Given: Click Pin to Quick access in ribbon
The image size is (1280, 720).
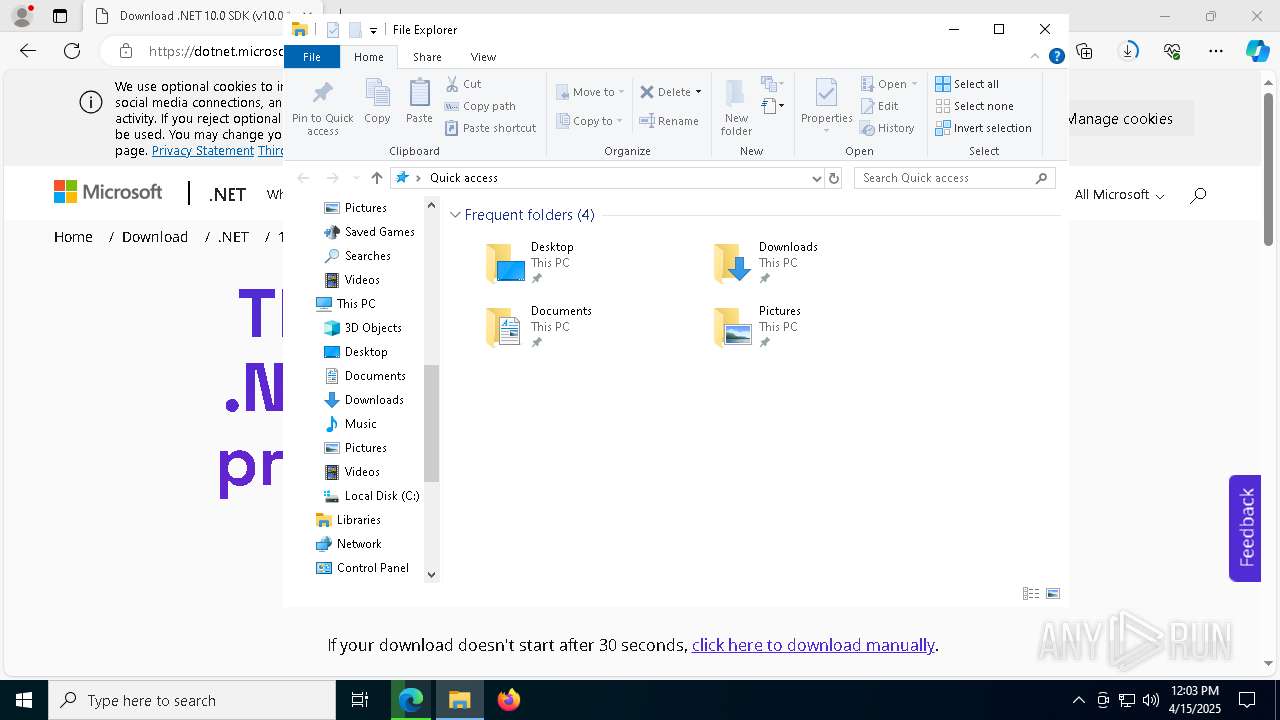Looking at the screenshot, I should (x=322, y=108).
